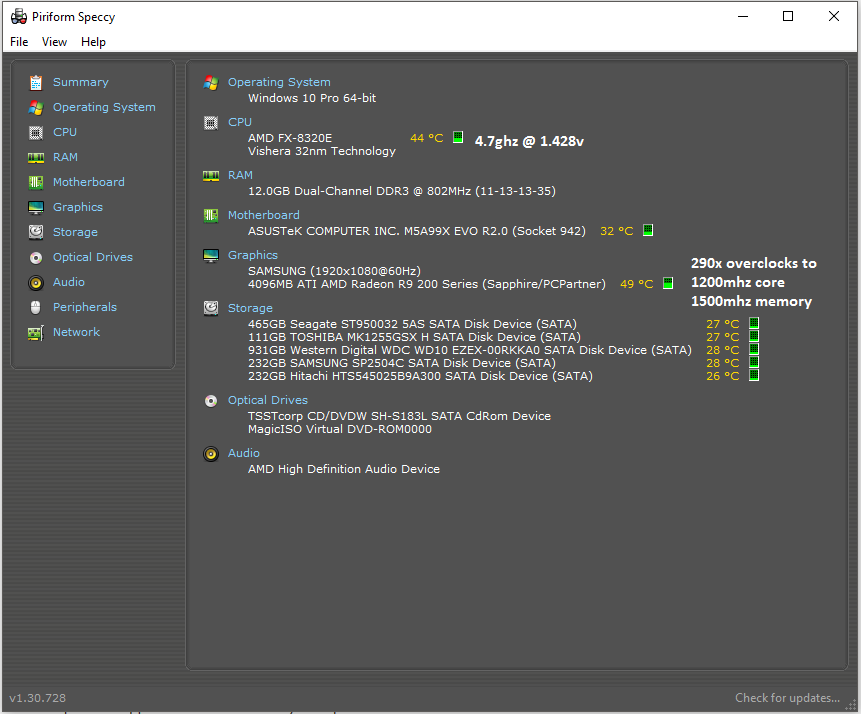This screenshot has width=861, height=714.
Task: Click the TSSTcorp CD/DVDW SH-S183L device line
Action: pyautogui.click(x=399, y=416)
